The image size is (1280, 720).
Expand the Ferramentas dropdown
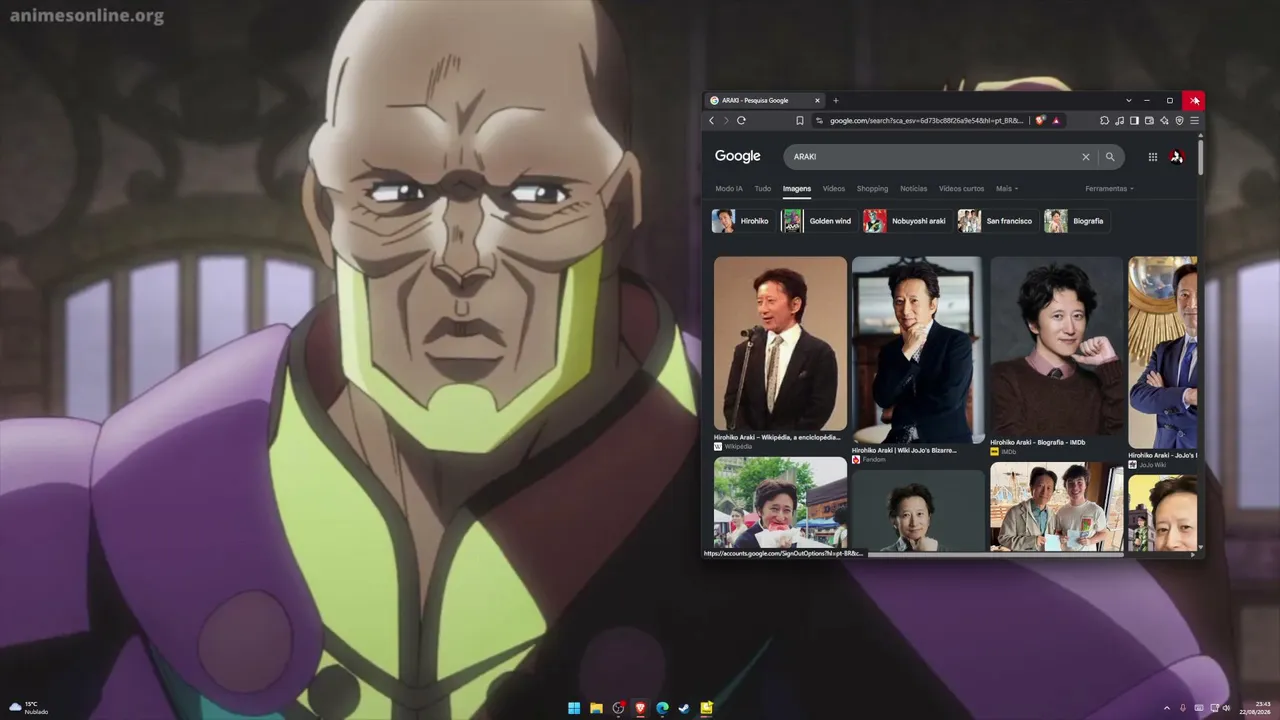1110,188
